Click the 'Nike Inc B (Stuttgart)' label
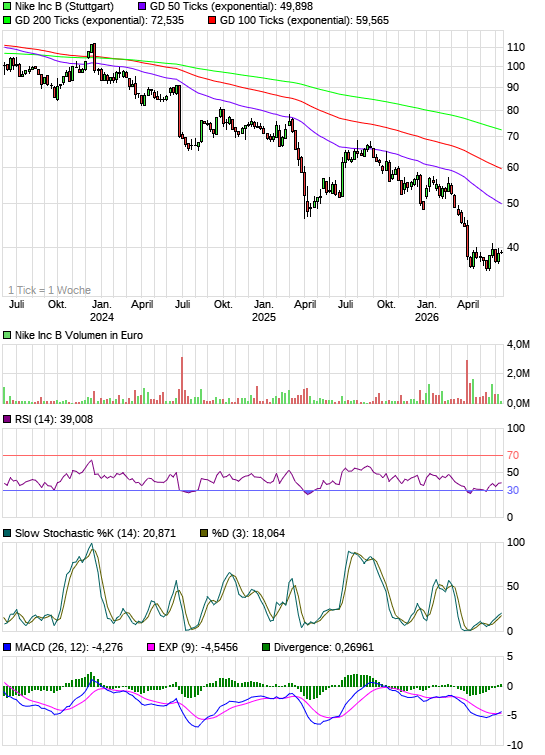 65,7
